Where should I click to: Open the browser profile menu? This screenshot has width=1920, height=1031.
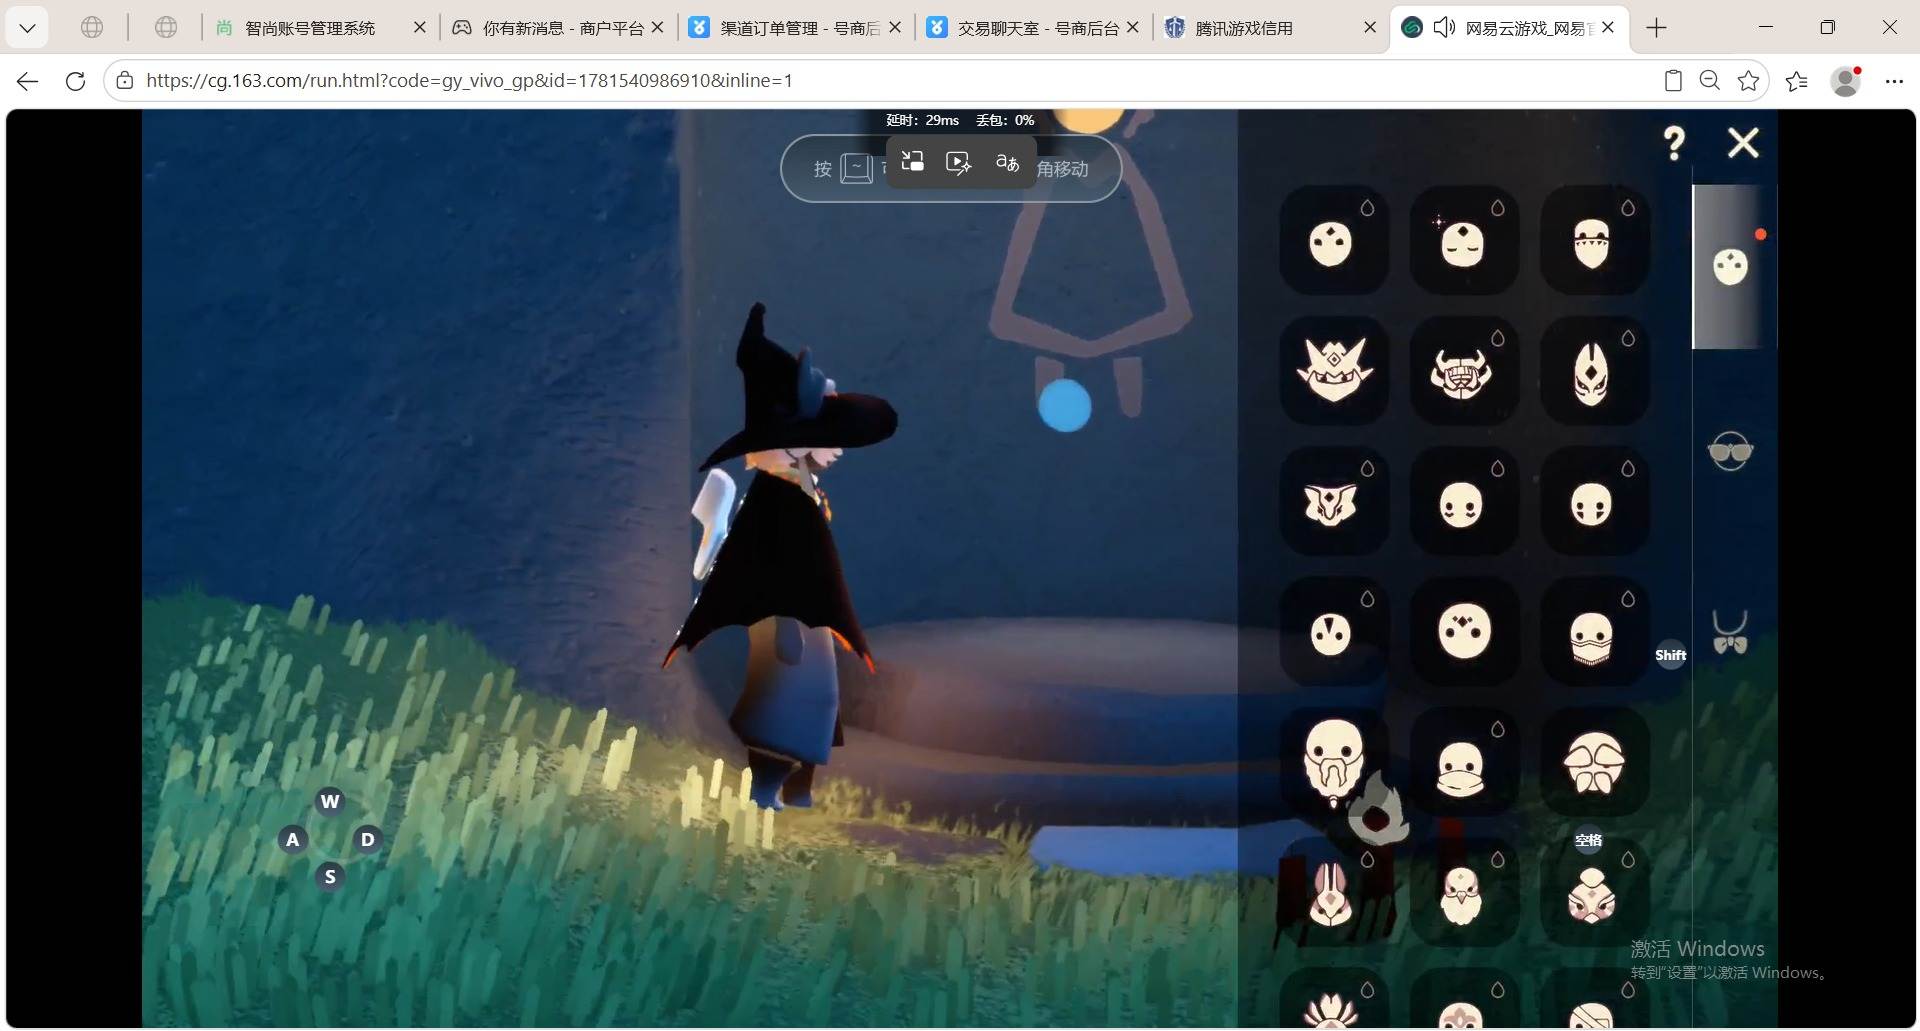[1846, 81]
